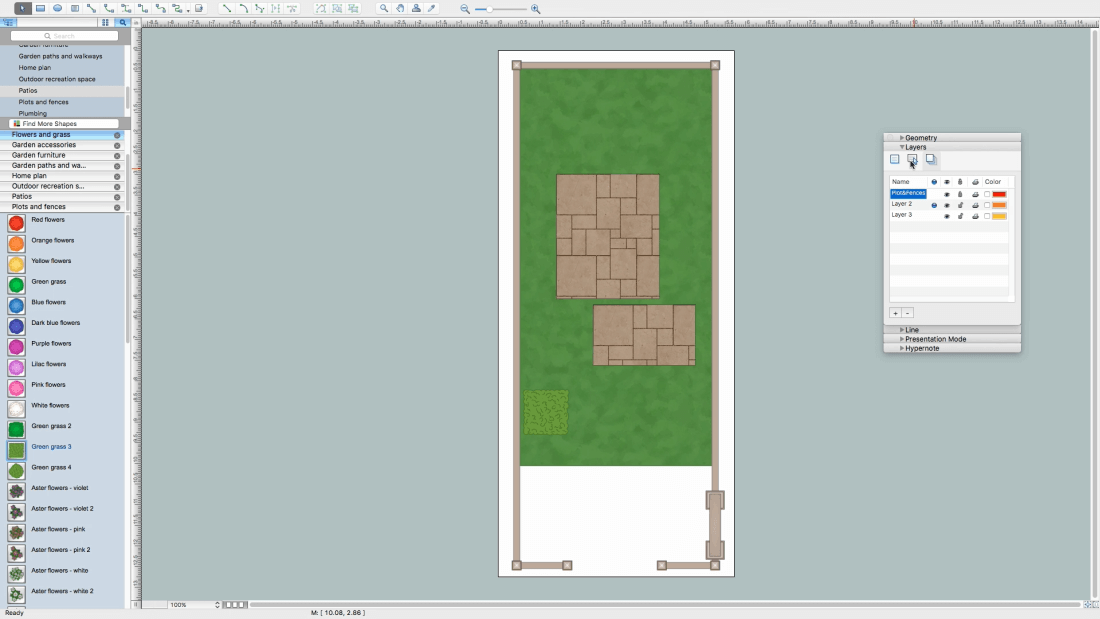The height and width of the screenshot is (619, 1100).
Task: Select the pointer arrow tool in toolbar
Action: pyautogui.click(x=22, y=8)
